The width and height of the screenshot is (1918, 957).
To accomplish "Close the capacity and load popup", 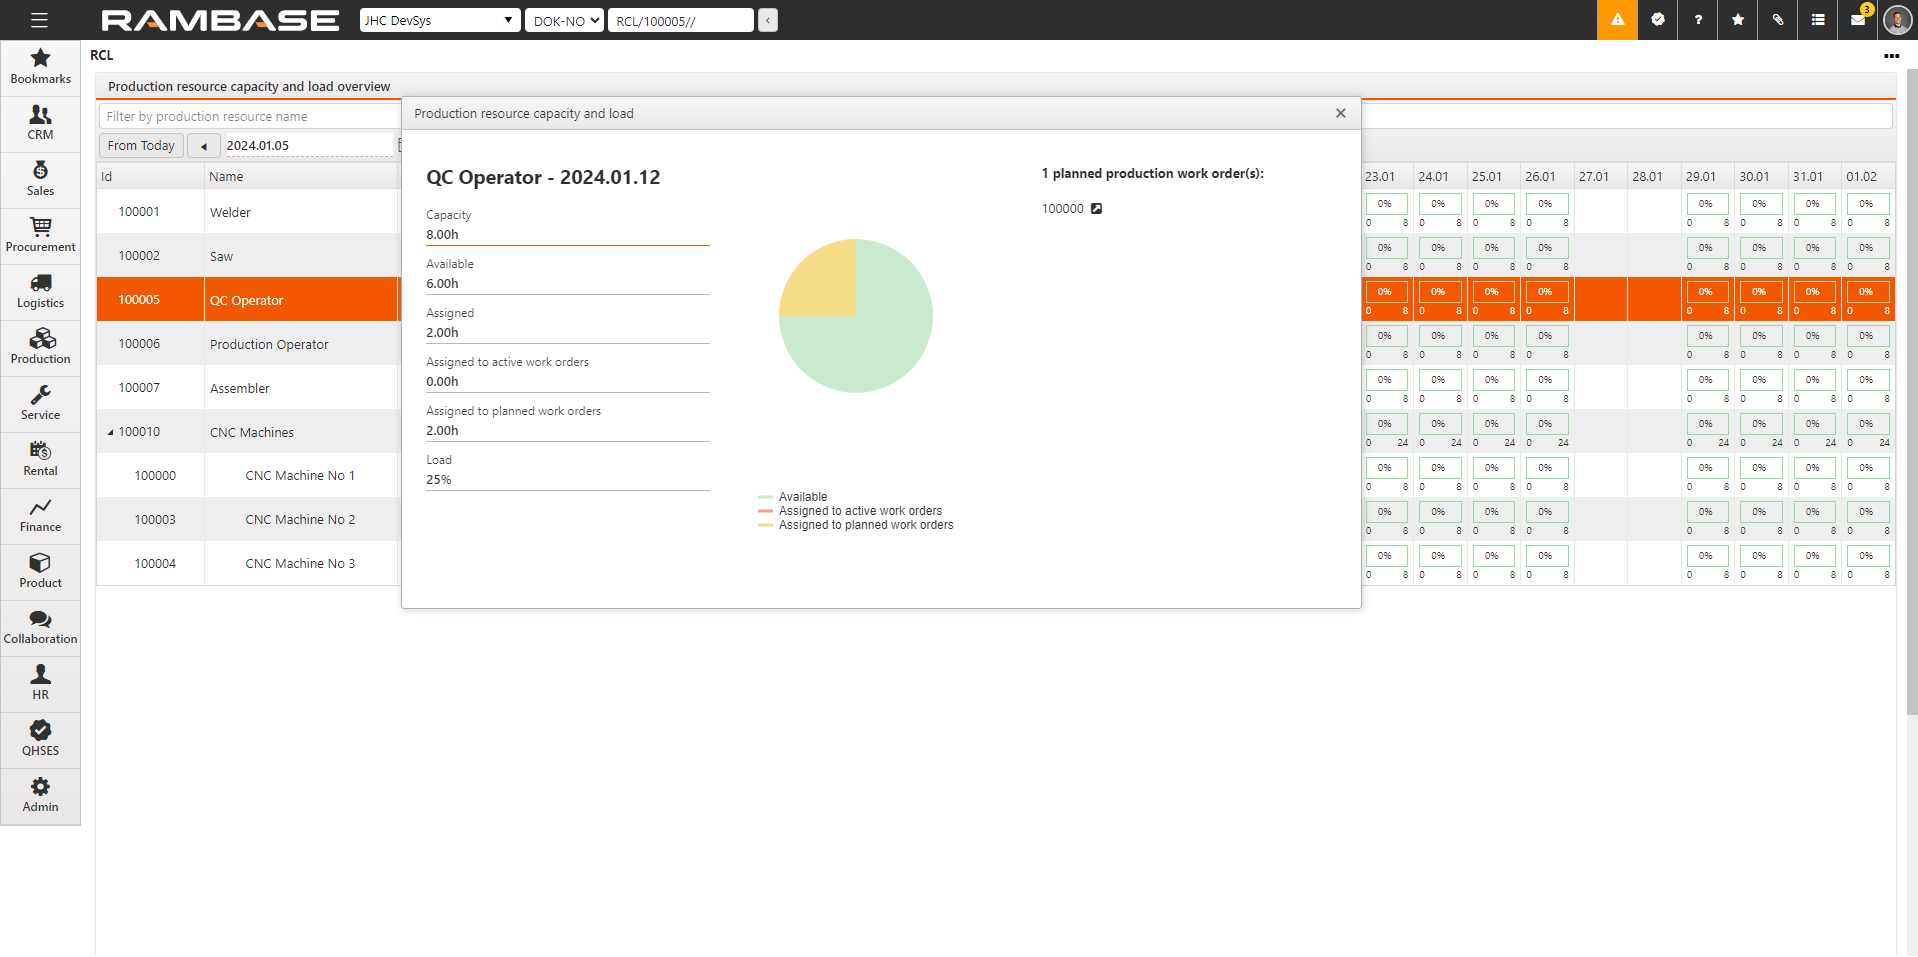I will tap(1340, 113).
